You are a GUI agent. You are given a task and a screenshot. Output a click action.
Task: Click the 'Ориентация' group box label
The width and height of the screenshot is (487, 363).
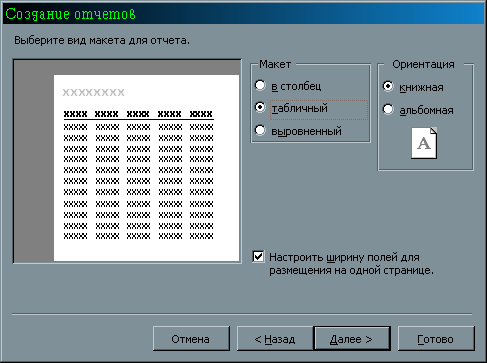(423, 64)
